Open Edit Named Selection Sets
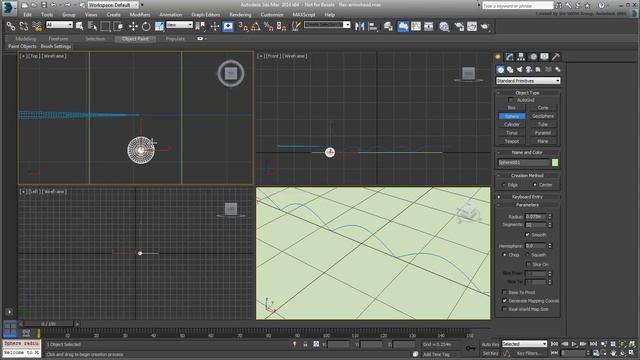Screen dimensions: 640x360 tap(296, 26)
